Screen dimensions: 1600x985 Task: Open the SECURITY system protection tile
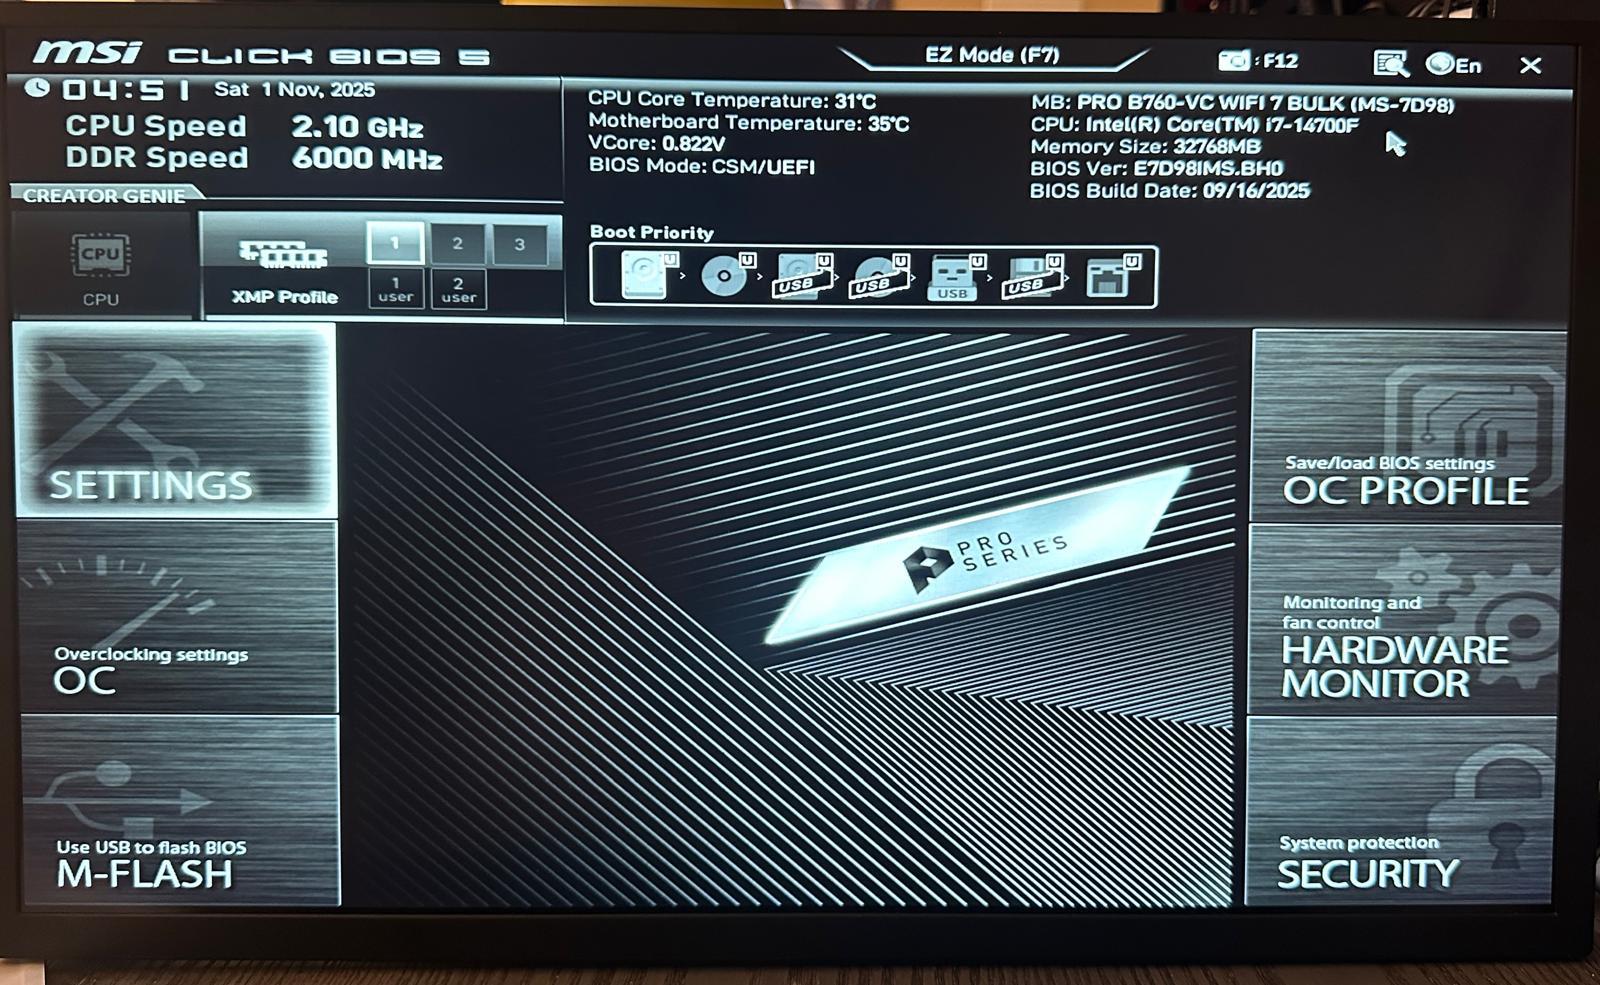click(x=1400, y=812)
